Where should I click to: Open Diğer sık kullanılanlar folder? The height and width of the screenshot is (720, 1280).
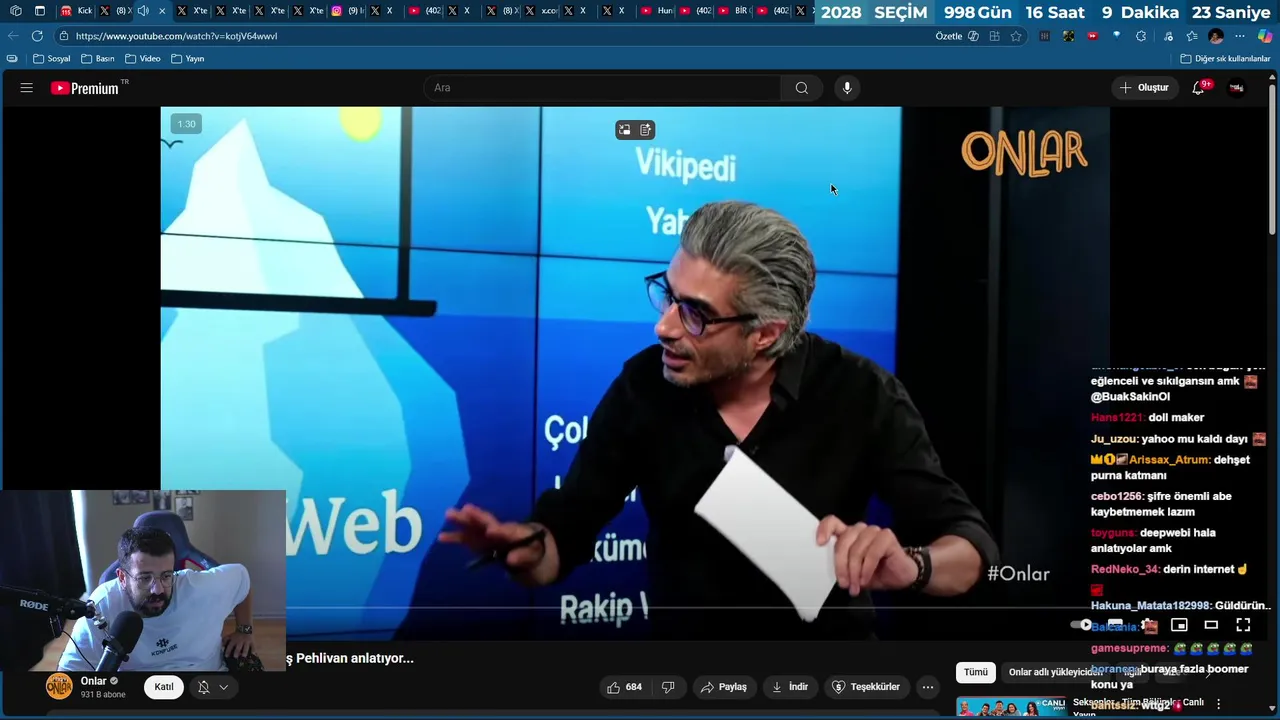pos(1225,59)
